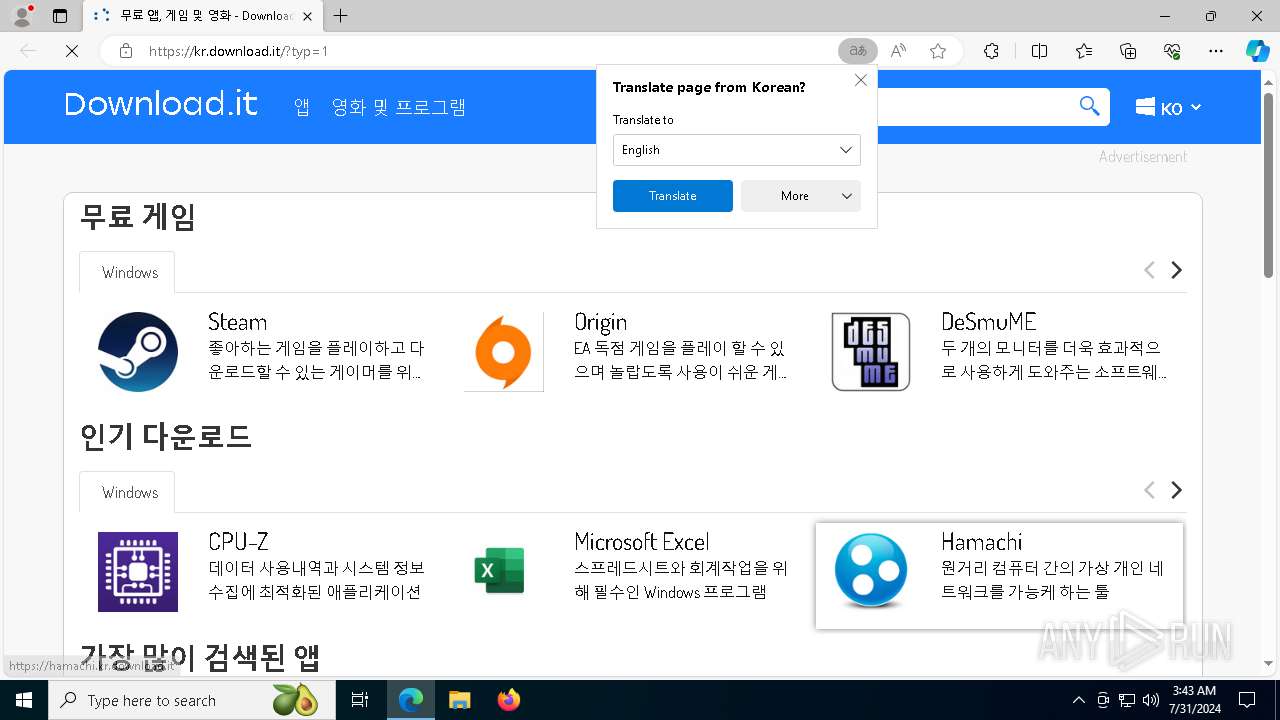This screenshot has height=720, width=1280.
Task: Open the Origin app icon
Action: [x=504, y=352]
